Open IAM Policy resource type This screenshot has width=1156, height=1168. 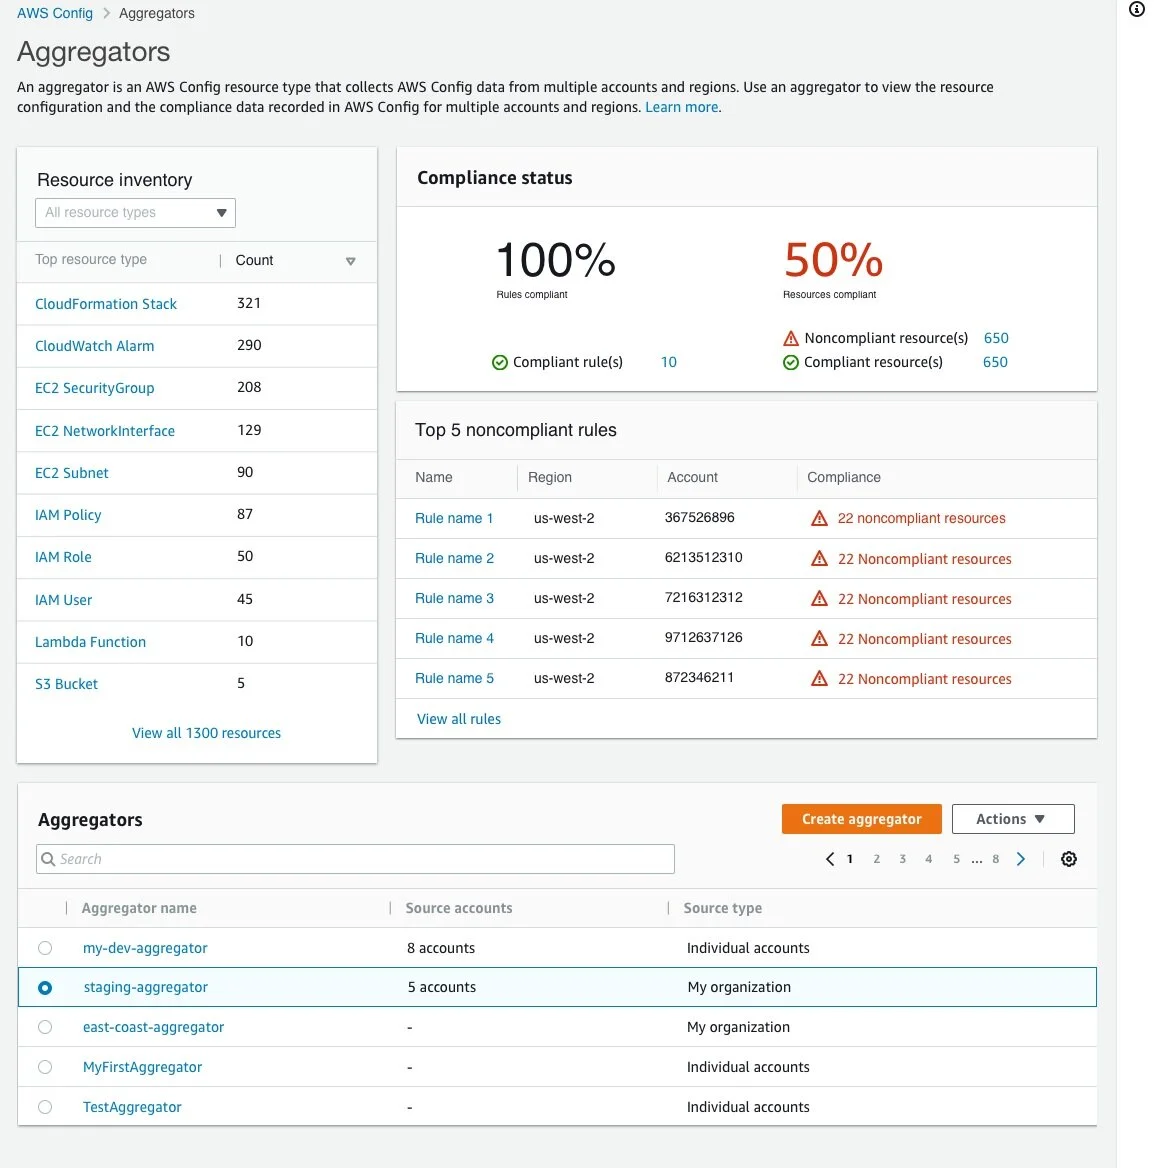coord(68,515)
